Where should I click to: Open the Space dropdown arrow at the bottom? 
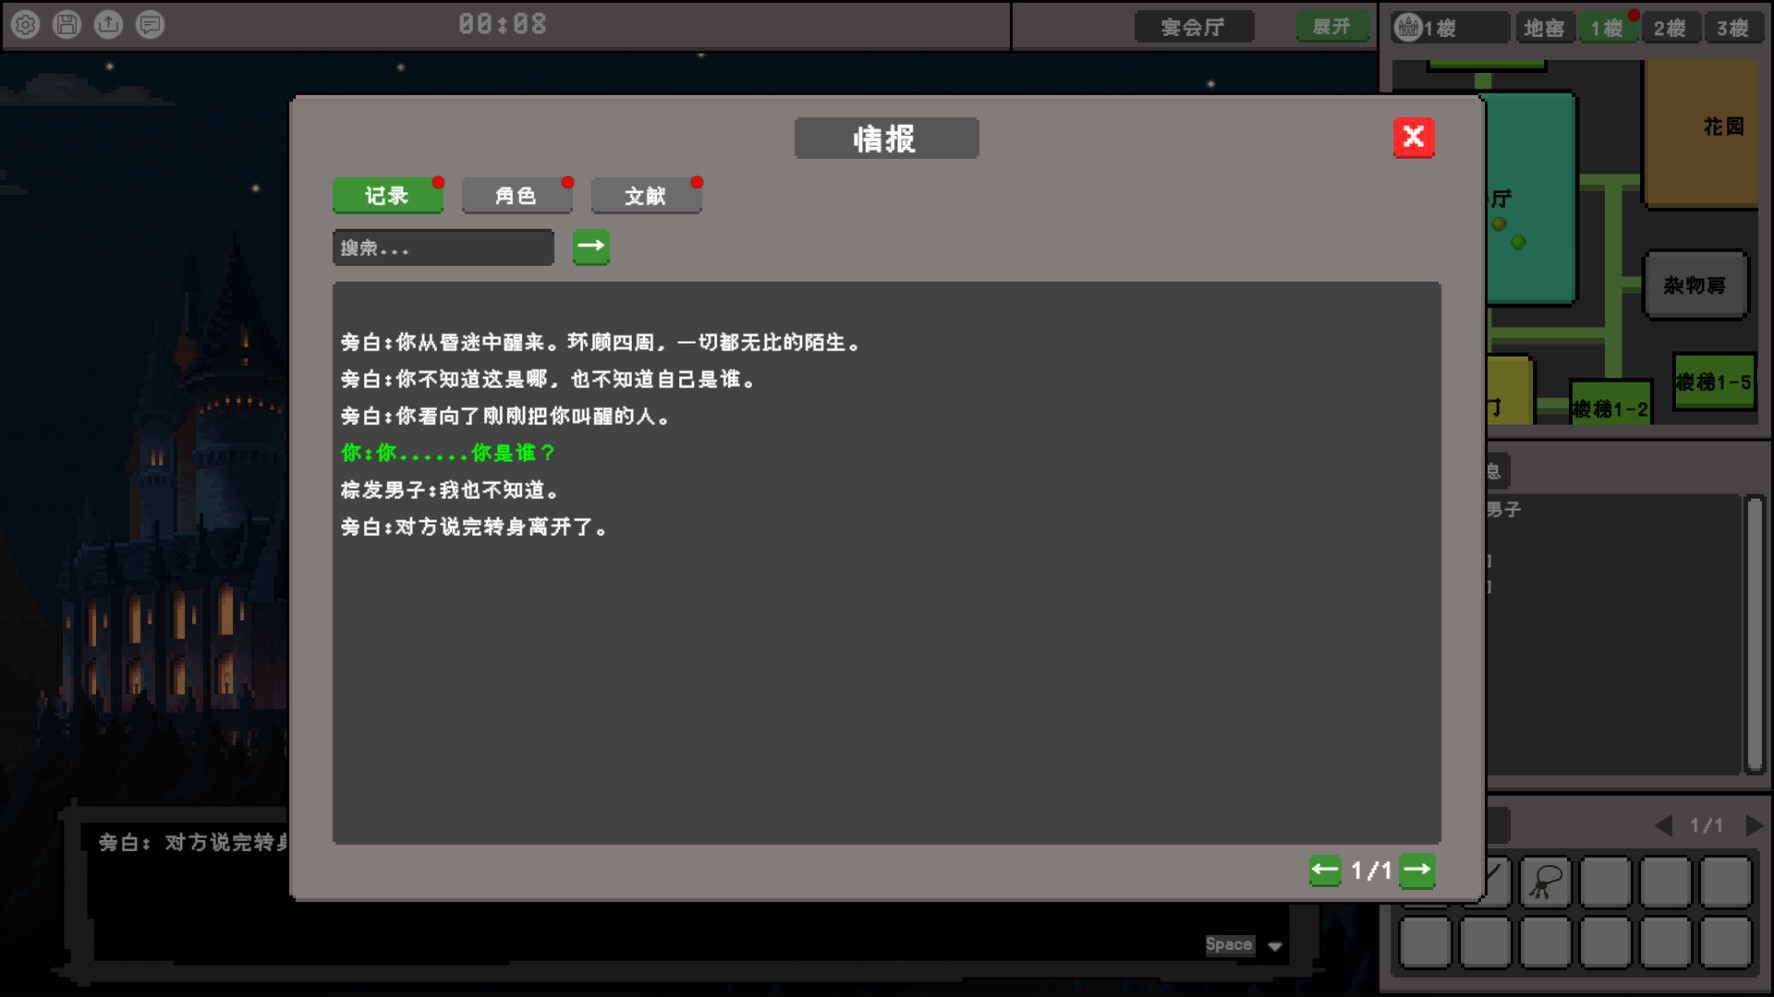point(1274,945)
